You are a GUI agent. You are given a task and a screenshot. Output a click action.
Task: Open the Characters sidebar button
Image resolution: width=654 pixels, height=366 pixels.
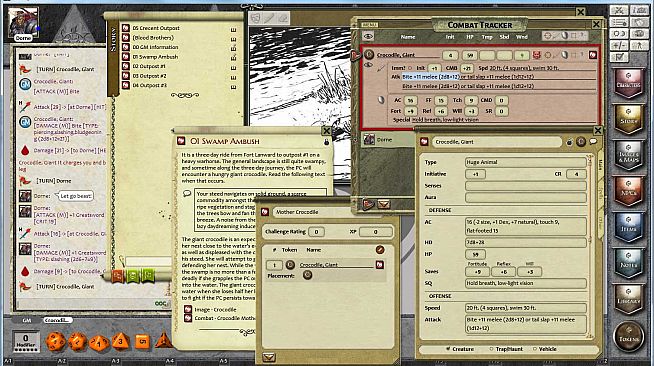click(629, 83)
